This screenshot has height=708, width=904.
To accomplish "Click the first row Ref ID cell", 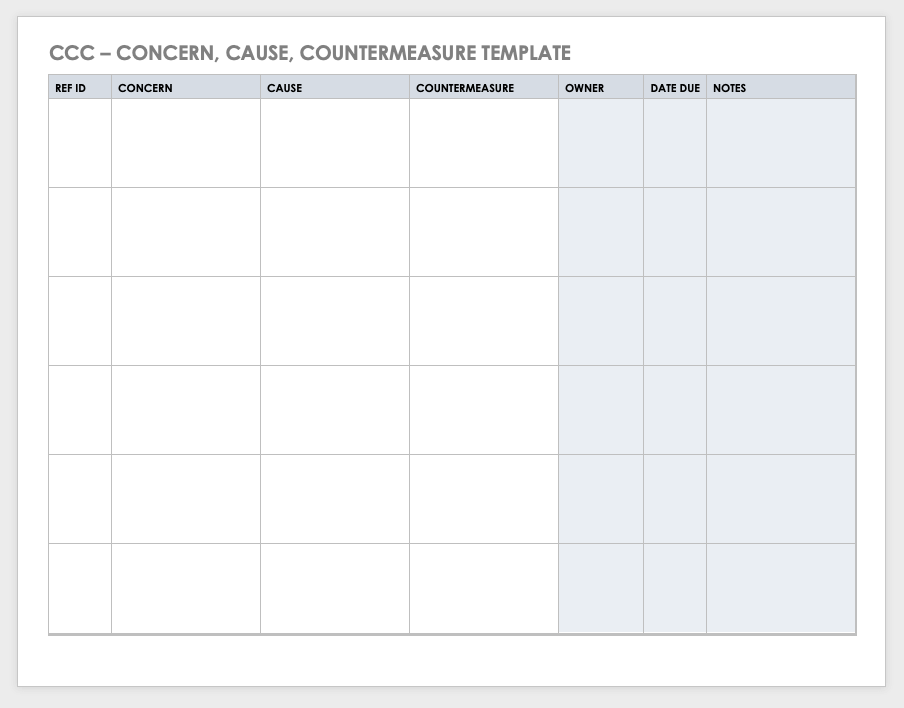I will pos(80,143).
